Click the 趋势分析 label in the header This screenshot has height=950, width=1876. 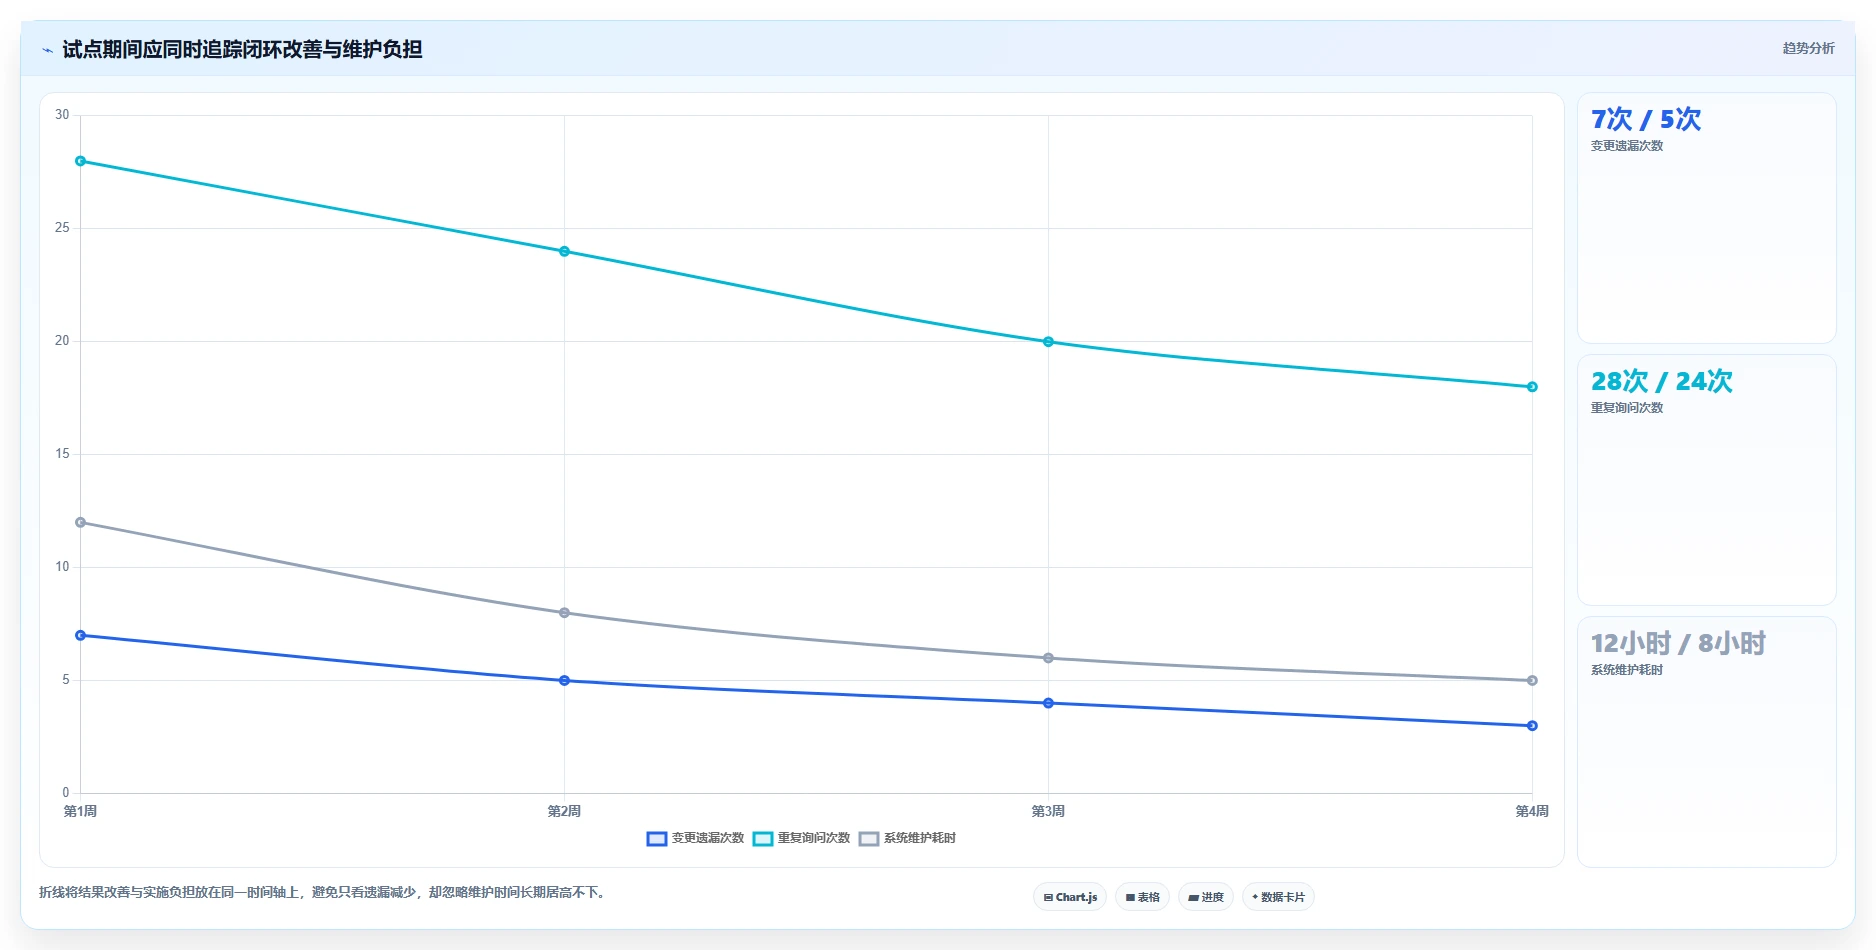pos(1808,48)
